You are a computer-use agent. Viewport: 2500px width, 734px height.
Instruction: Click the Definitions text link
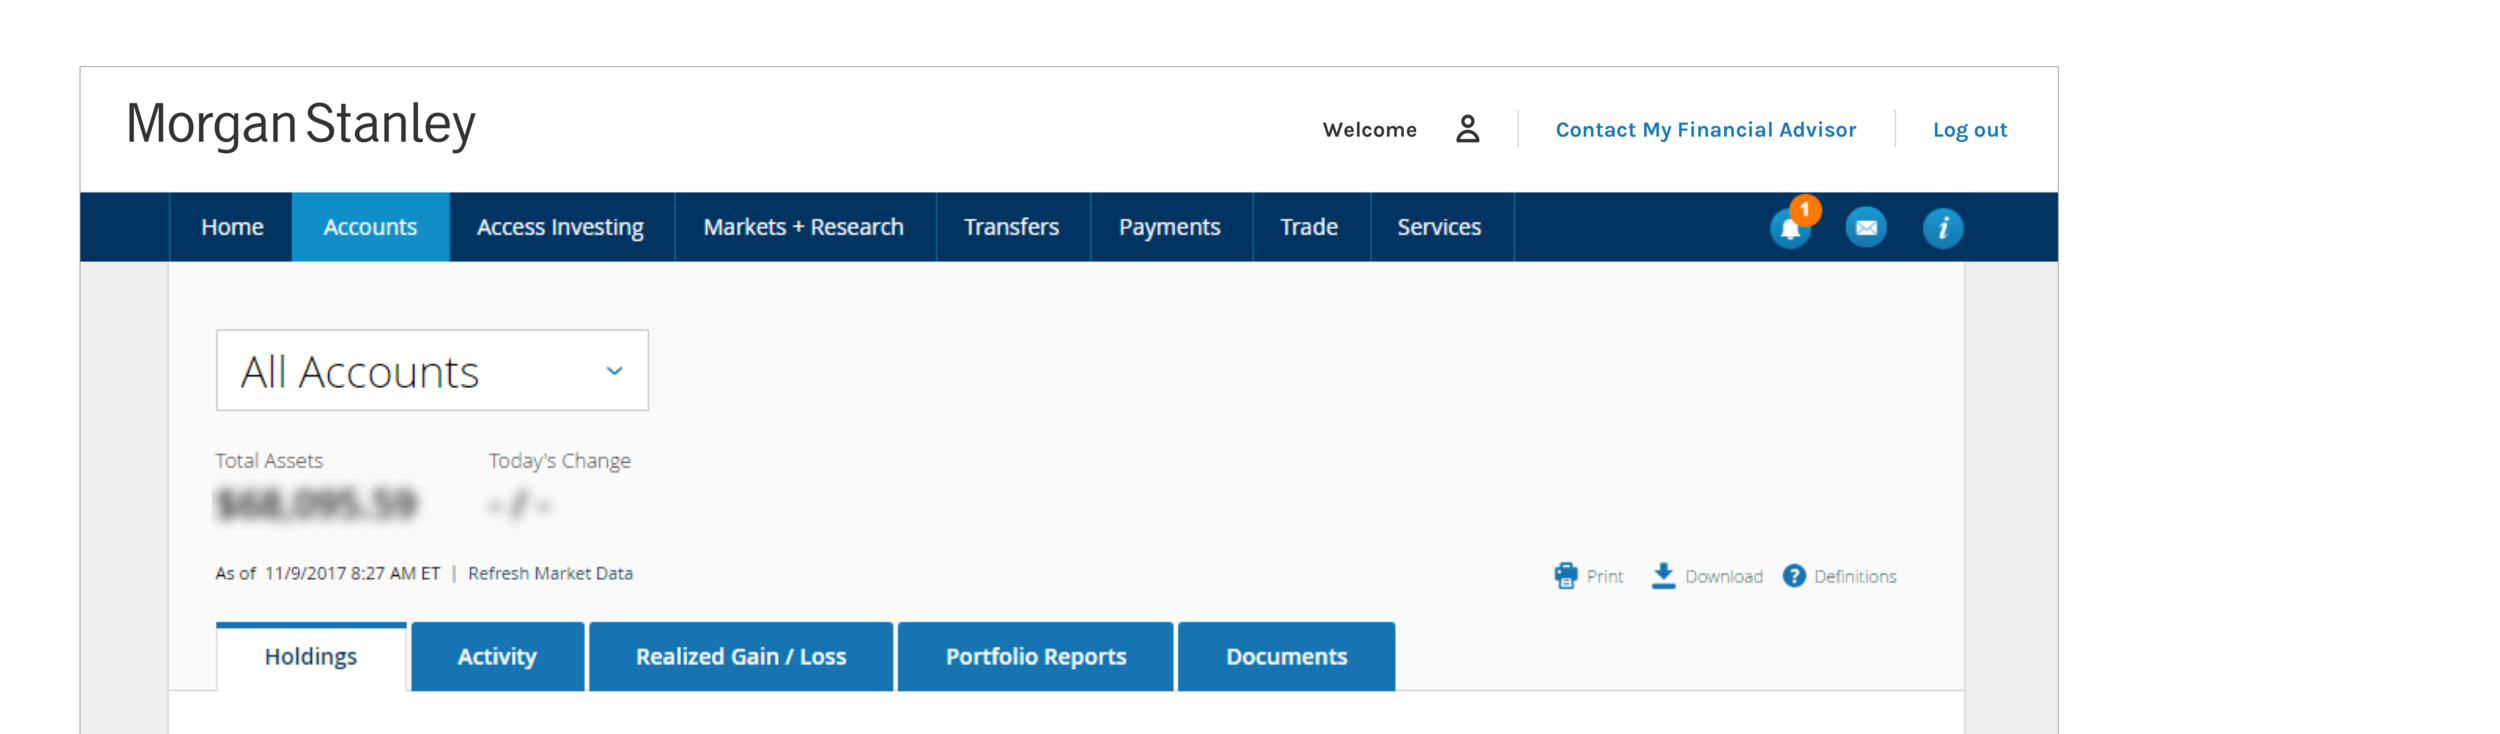(1855, 576)
